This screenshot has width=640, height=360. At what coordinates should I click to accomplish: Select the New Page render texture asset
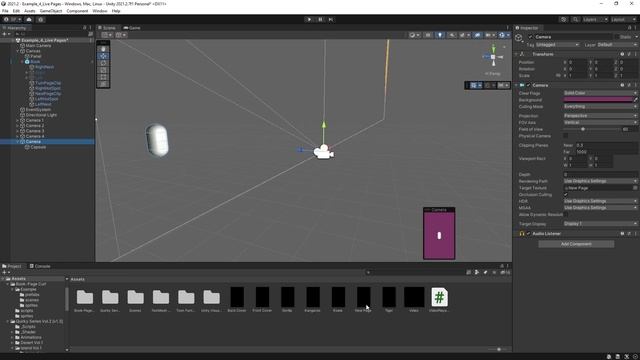tap(363, 300)
